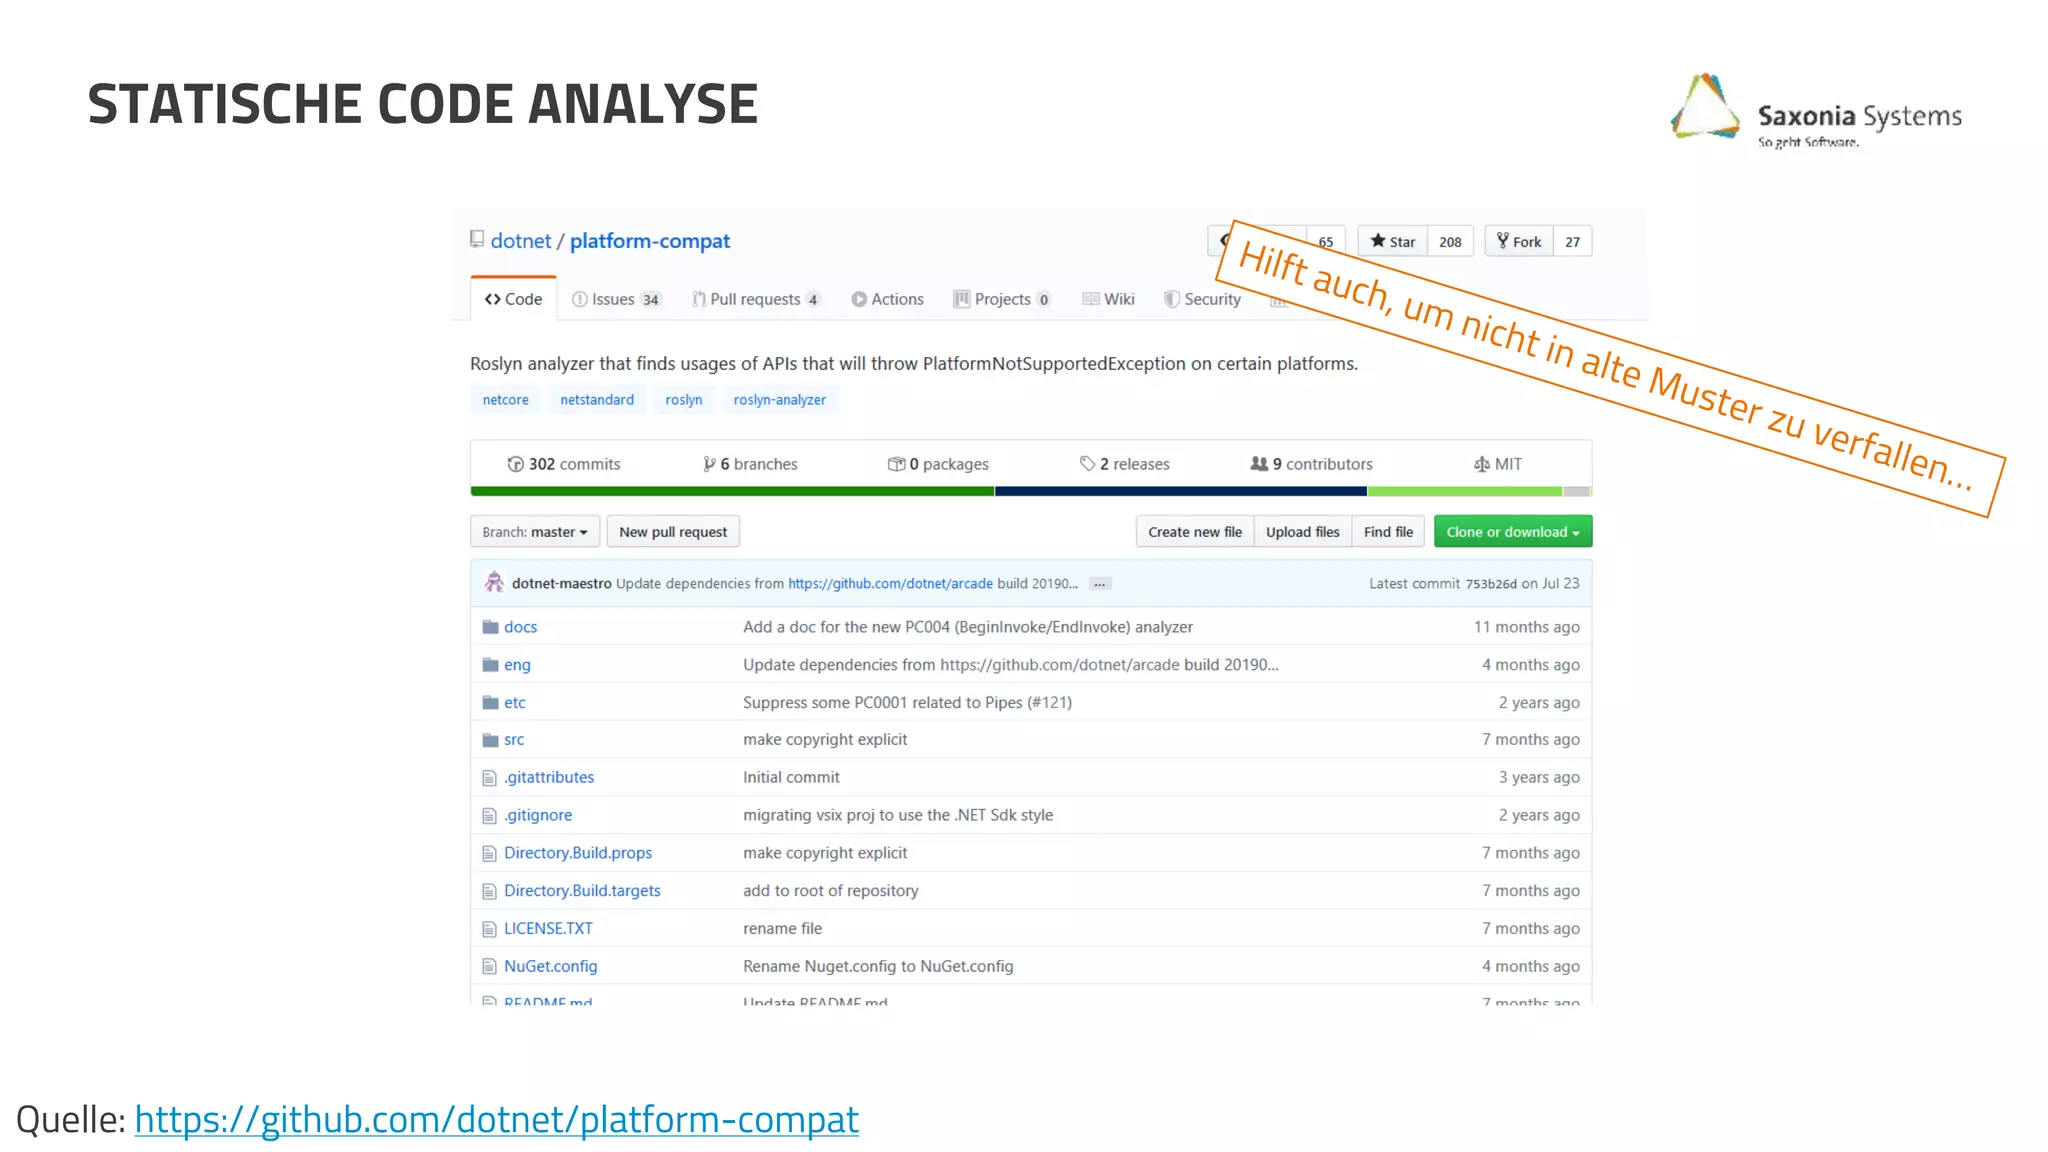Switch to the Code tab

point(513,299)
